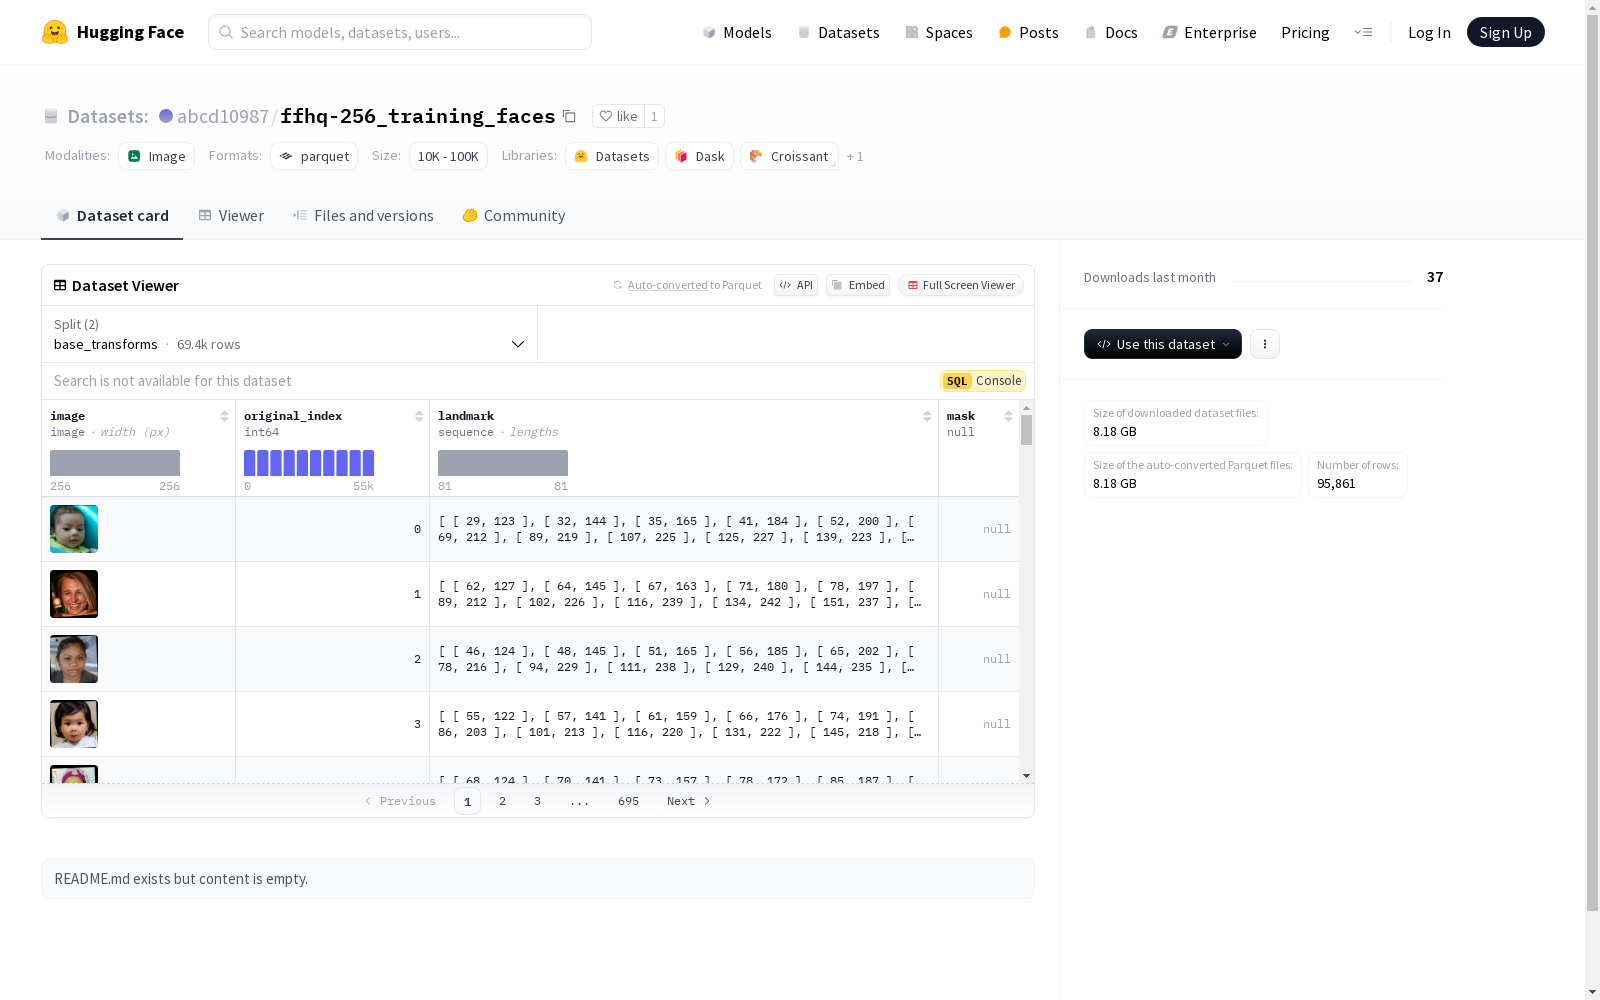Open the face thumbnail in row 2
Image resolution: width=1600 pixels, height=1000 pixels.
pyautogui.click(x=74, y=659)
